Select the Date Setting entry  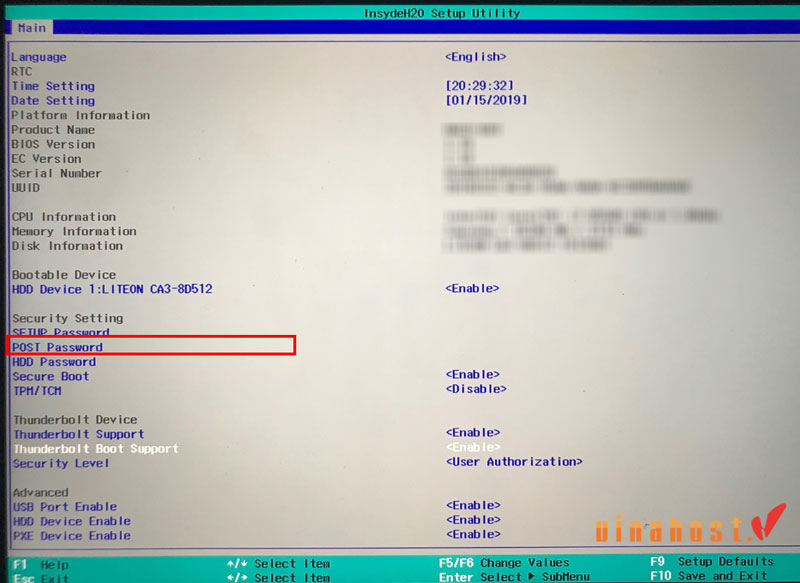53,101
